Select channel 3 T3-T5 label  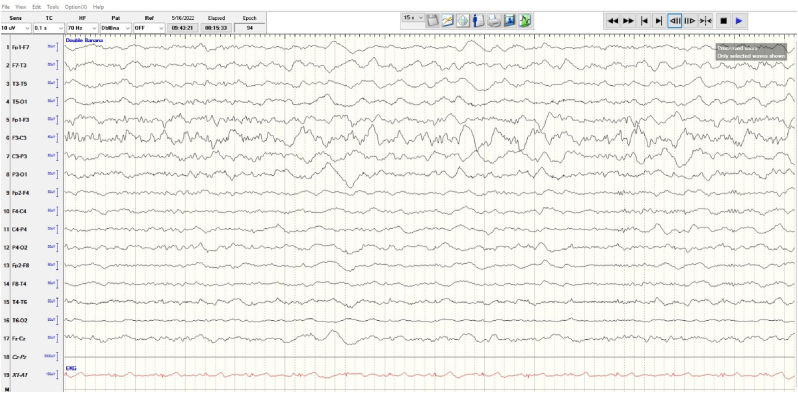[21, 83]
